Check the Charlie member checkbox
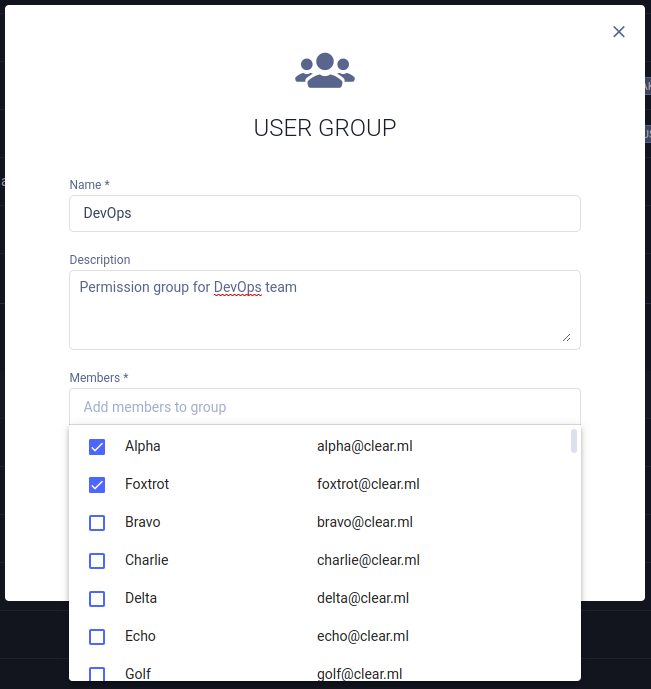 [x=97, y=561]
